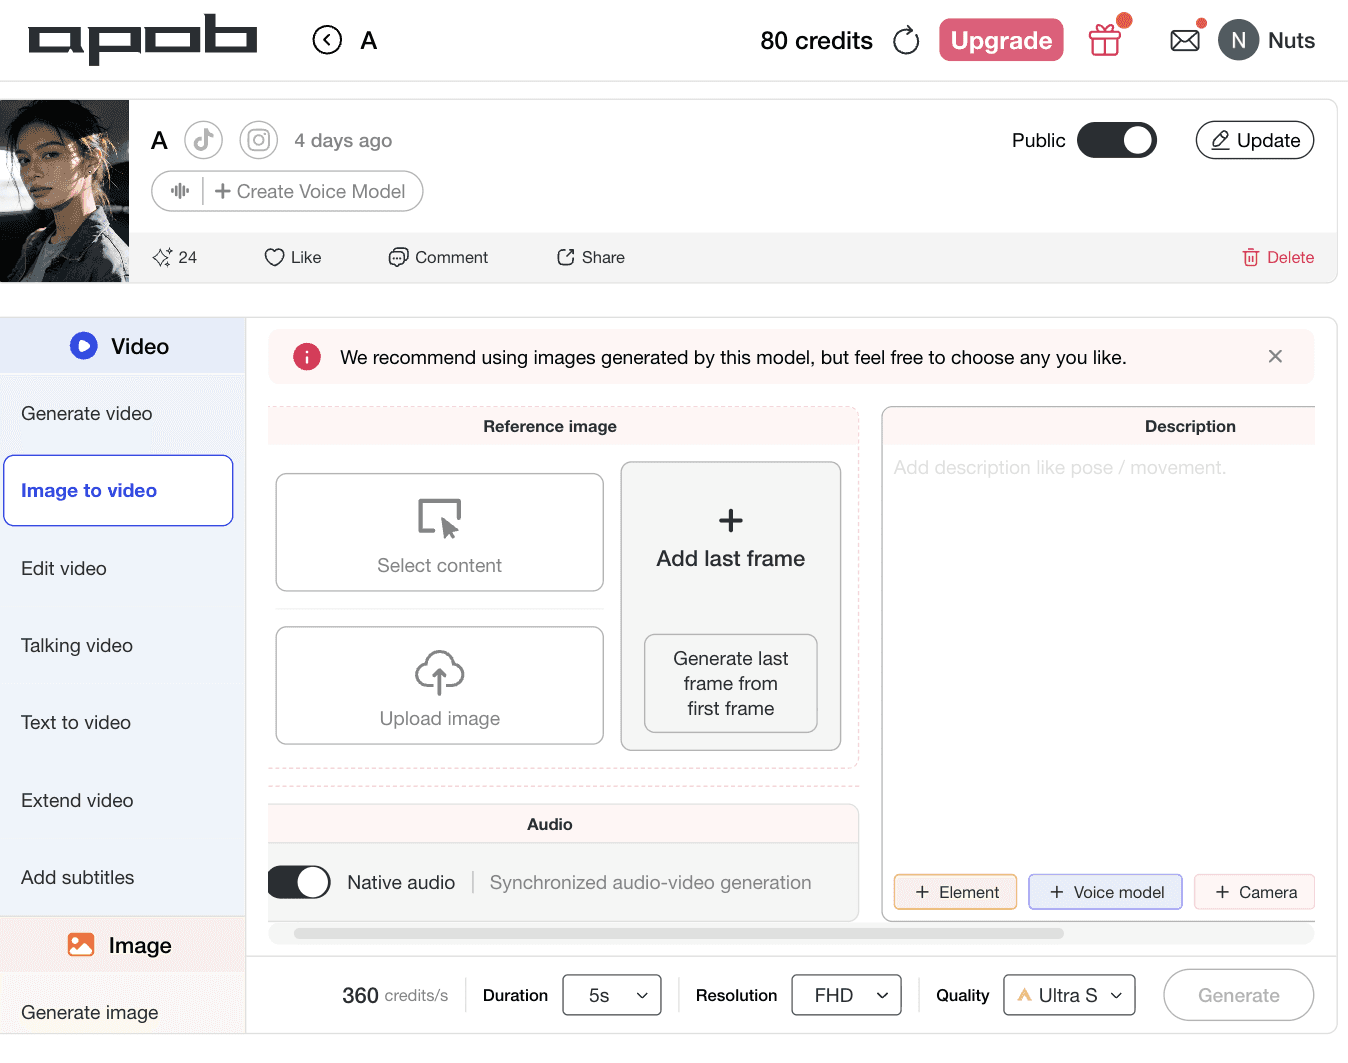Dismiss the recommendation notice
This screenshot has width=1348, height=1063.
pyautogui.click(x=1275, y=356)
